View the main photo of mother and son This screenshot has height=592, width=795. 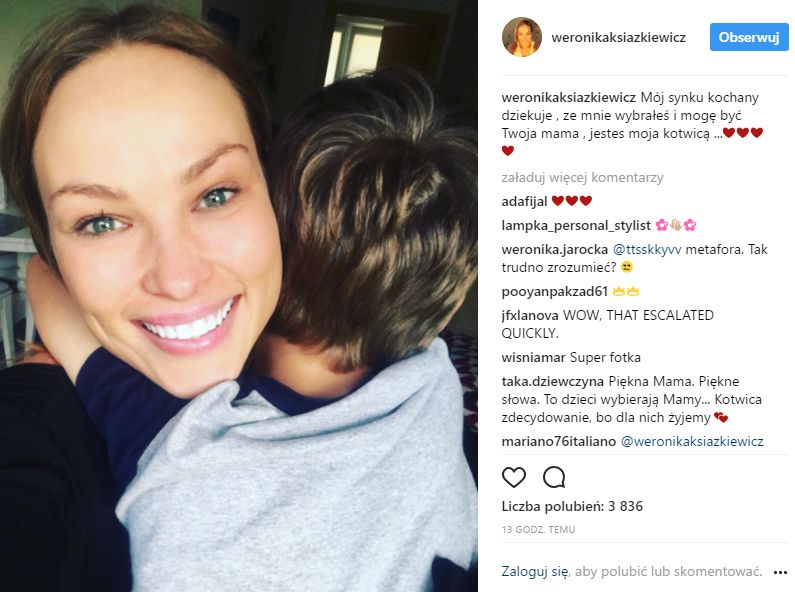pyautogui.click(x=239, y=296)
